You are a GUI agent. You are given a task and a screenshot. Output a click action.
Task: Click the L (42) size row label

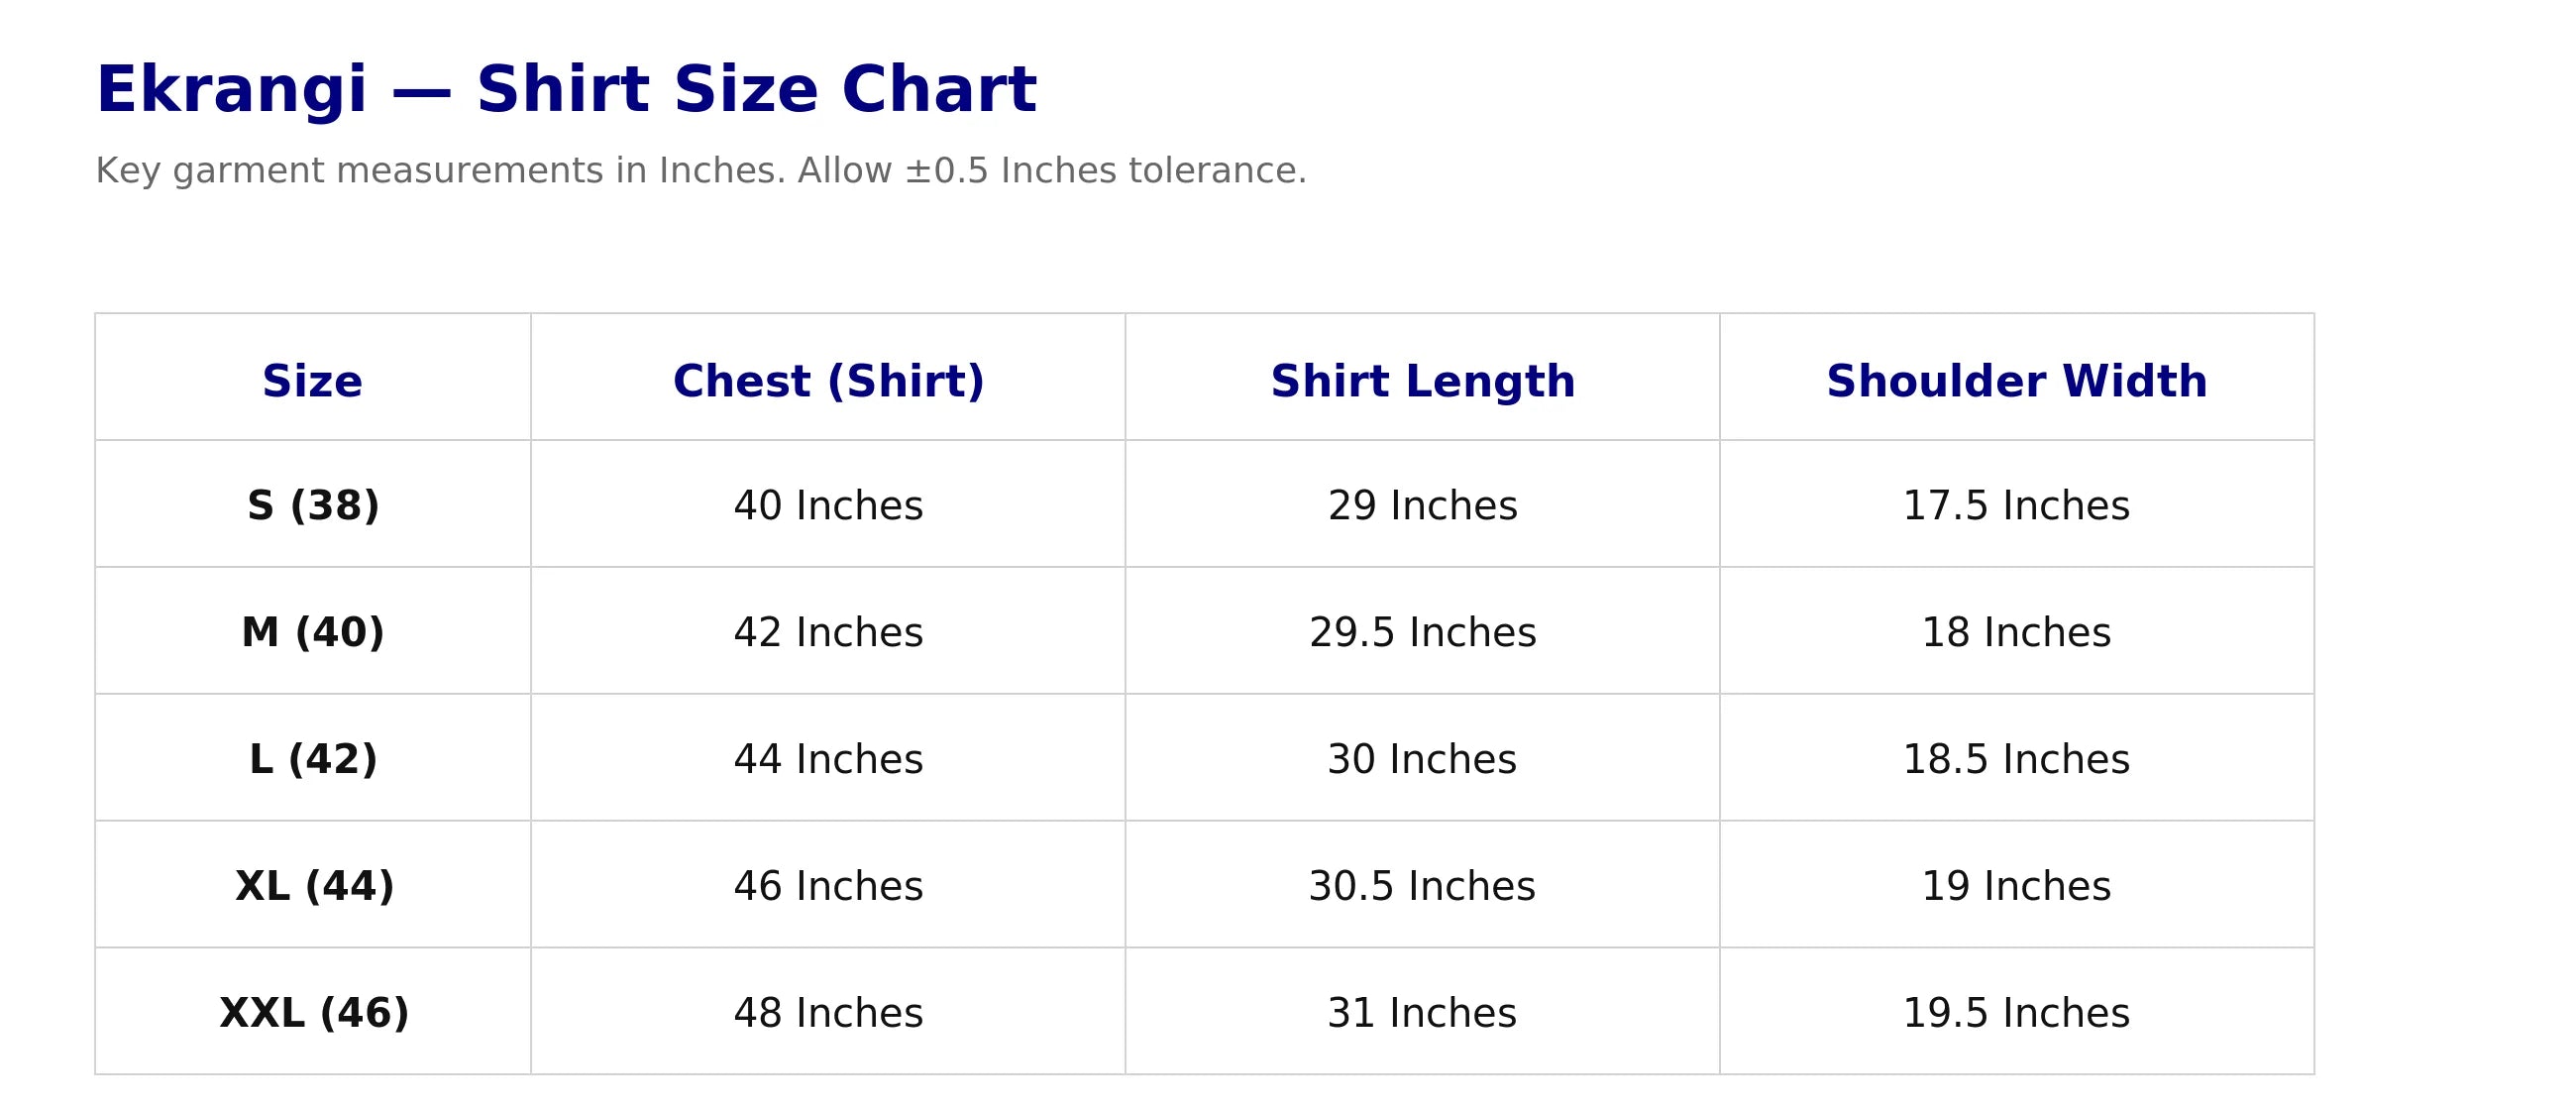coord(313,759)
